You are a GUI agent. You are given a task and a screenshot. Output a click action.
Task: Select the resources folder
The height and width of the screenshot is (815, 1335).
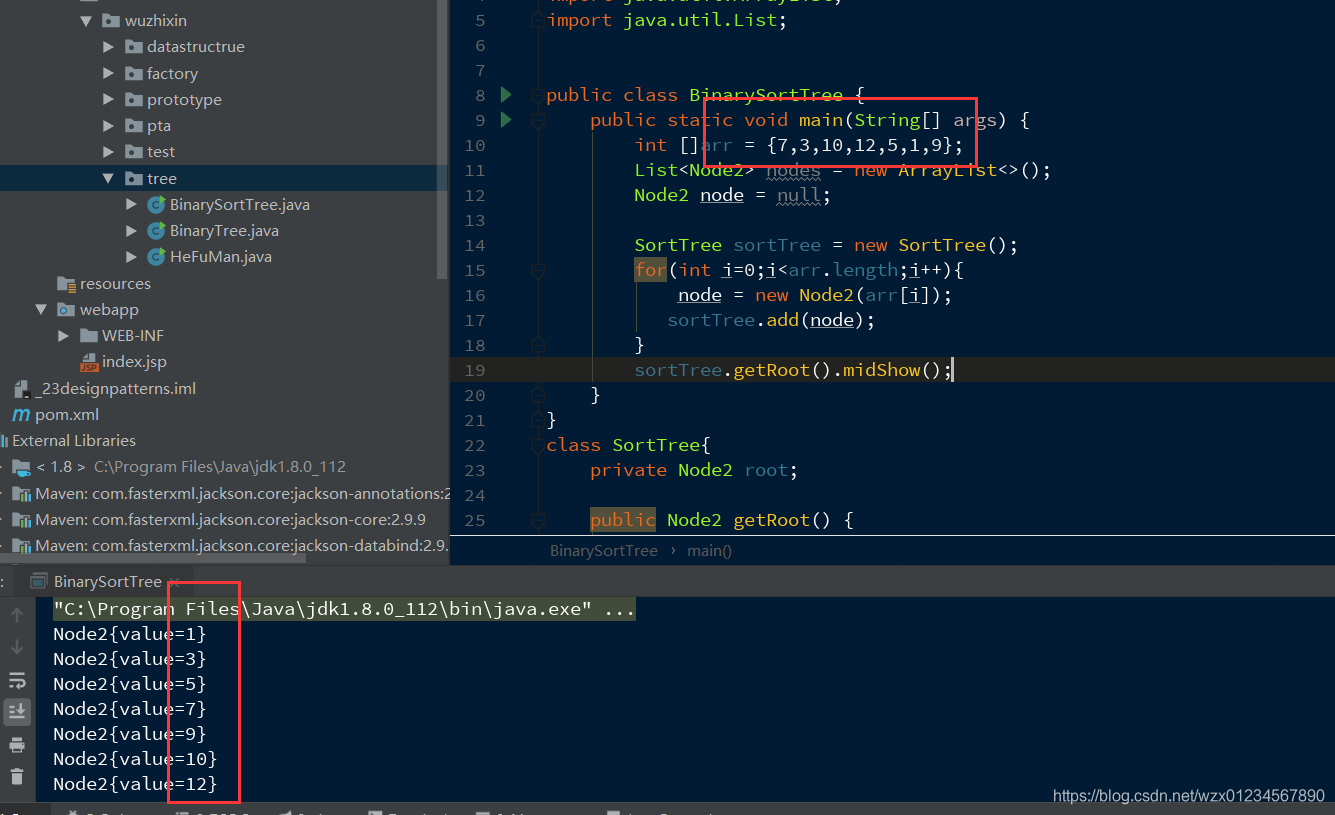115,284
